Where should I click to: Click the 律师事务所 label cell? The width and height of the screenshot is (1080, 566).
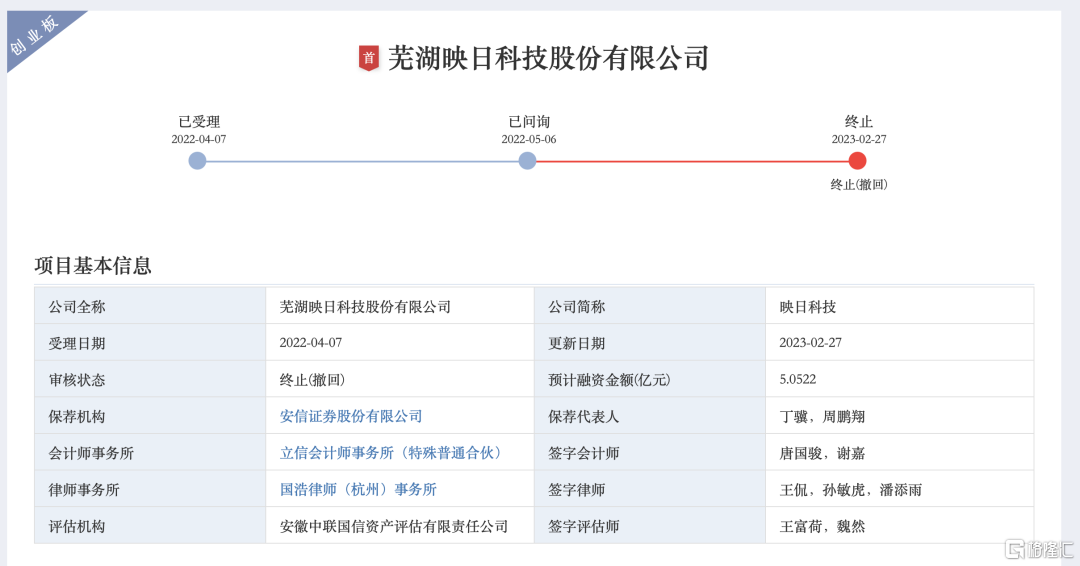tap(150, 489)
